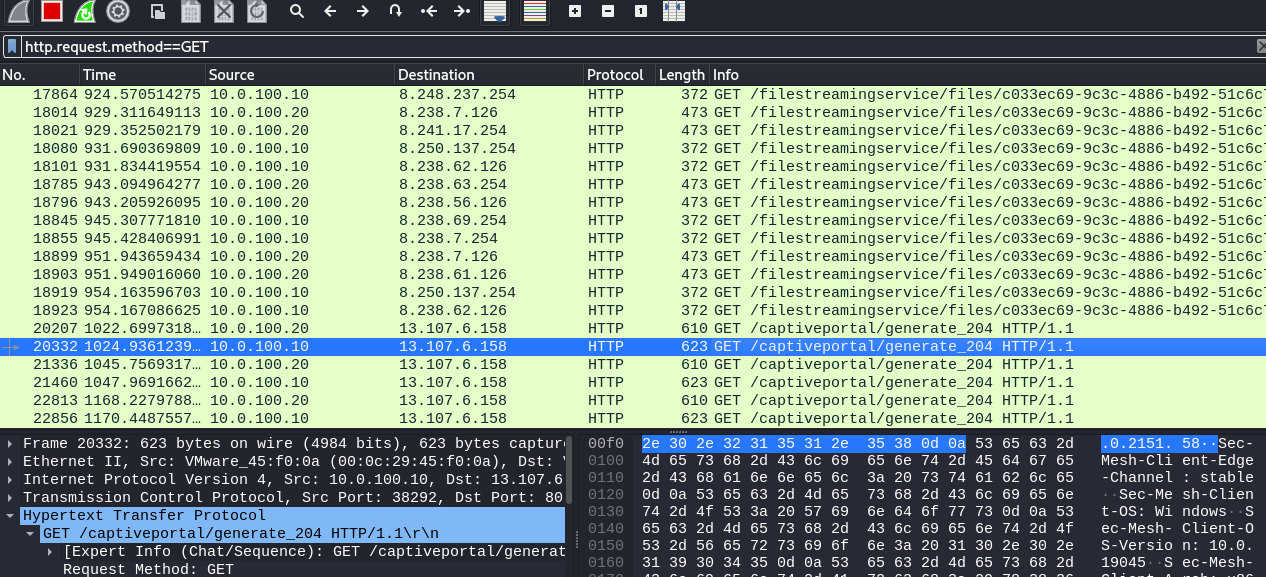Jump to the last packet
1266x577 pixels.
click(x=461, y=11)
